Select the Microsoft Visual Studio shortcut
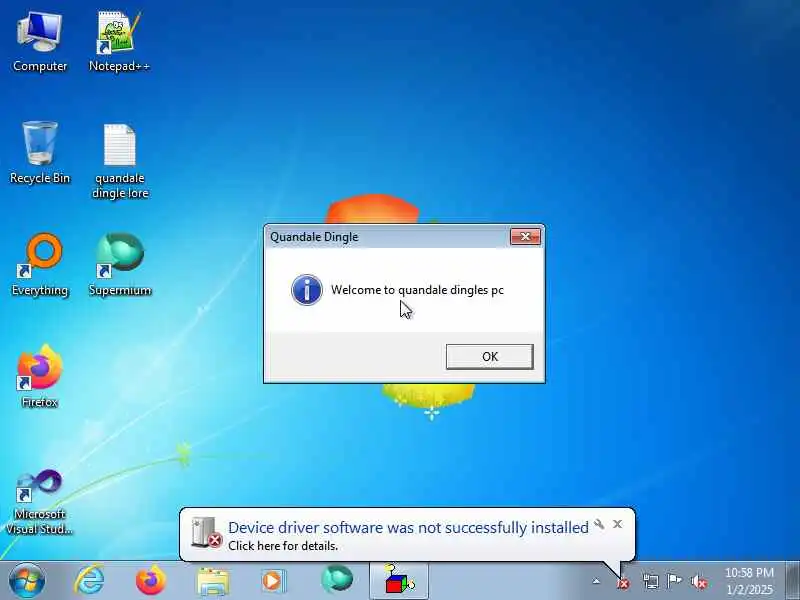800x600 pixels. [39, 502]
